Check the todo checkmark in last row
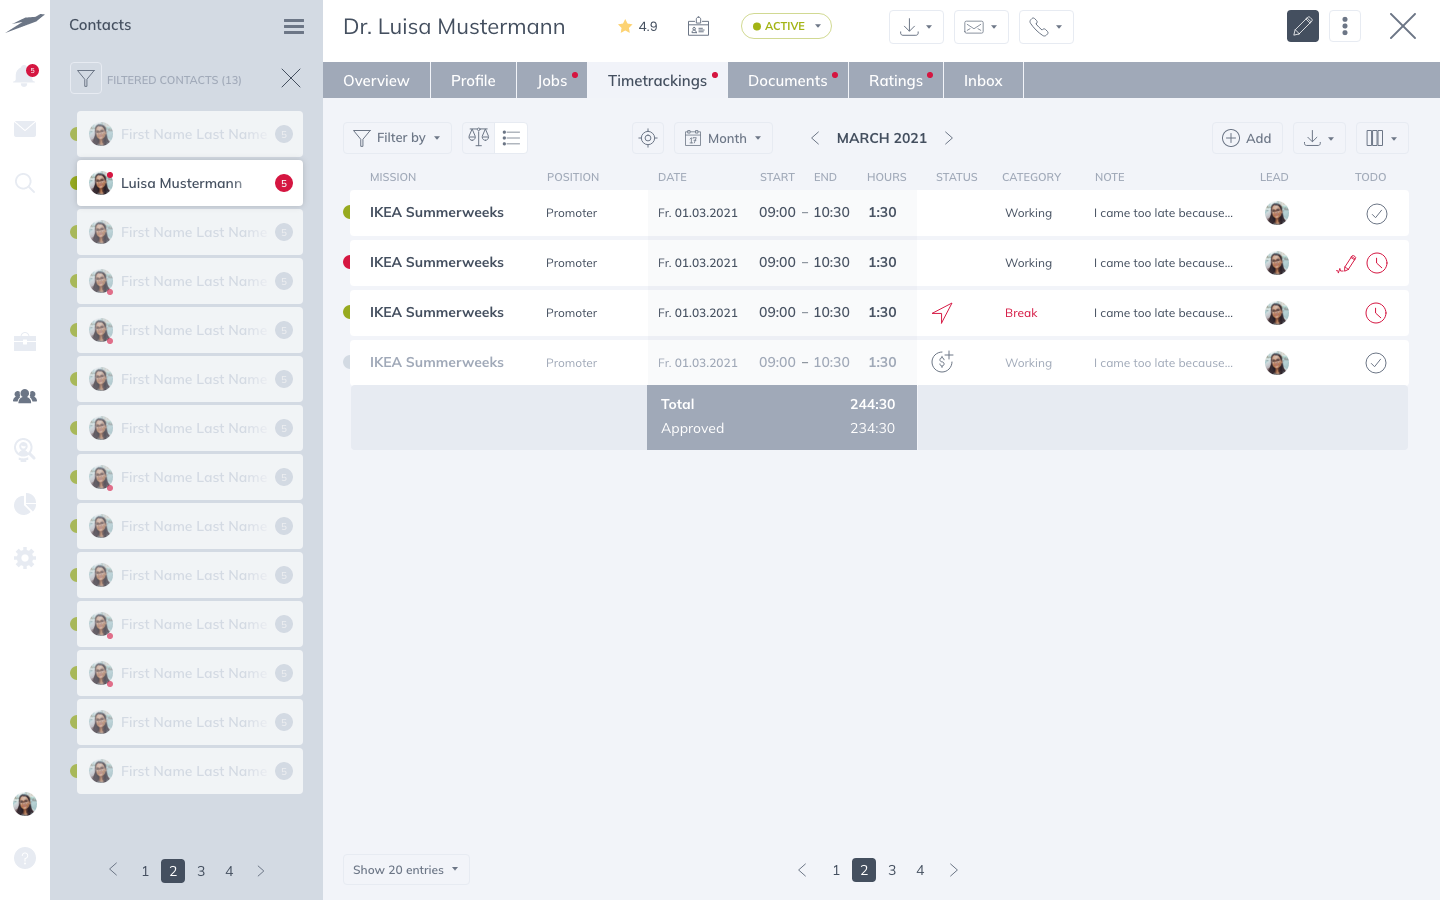 pyautogui.click(x=1376, y=363)
